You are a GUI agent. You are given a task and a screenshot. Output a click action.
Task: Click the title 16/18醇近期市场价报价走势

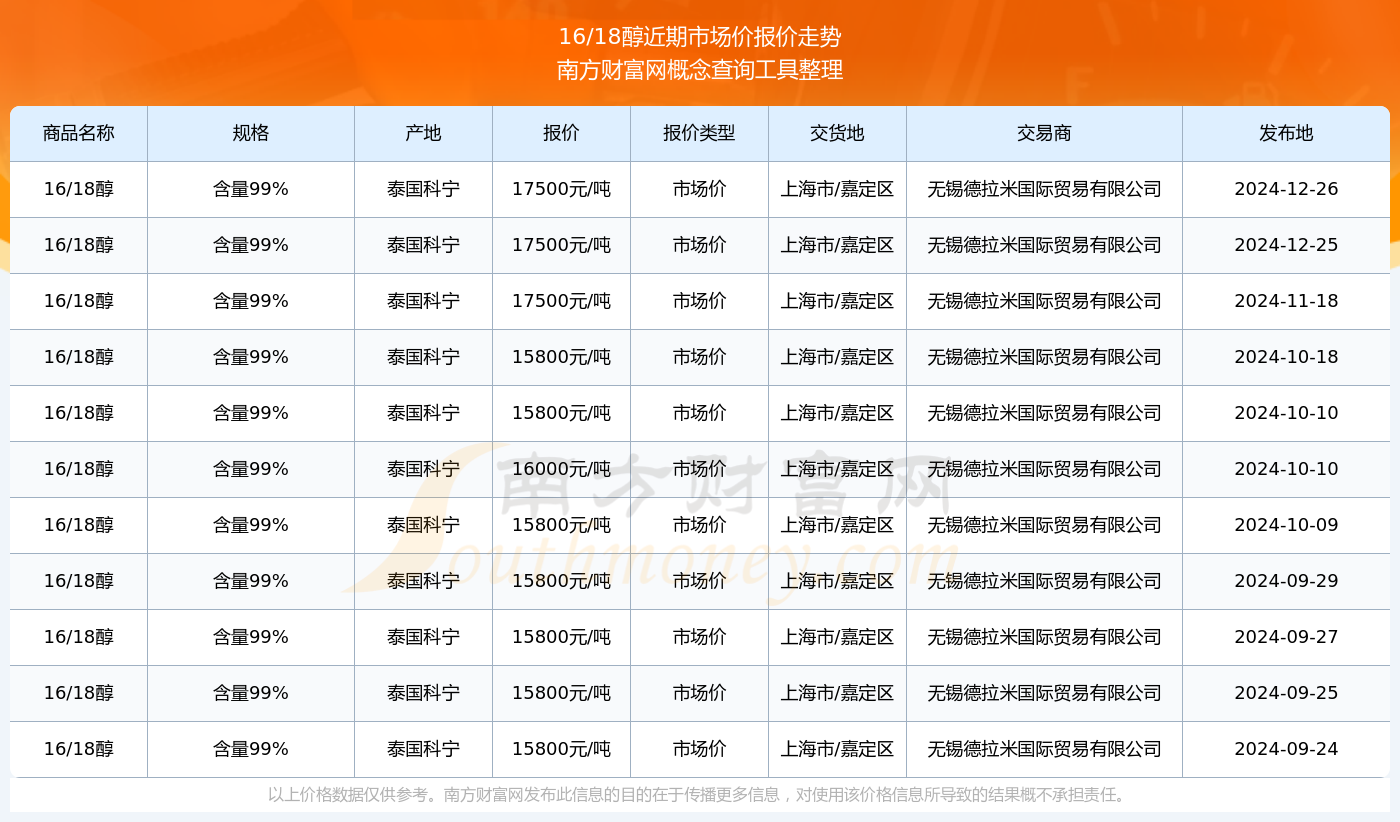(700, 38)
